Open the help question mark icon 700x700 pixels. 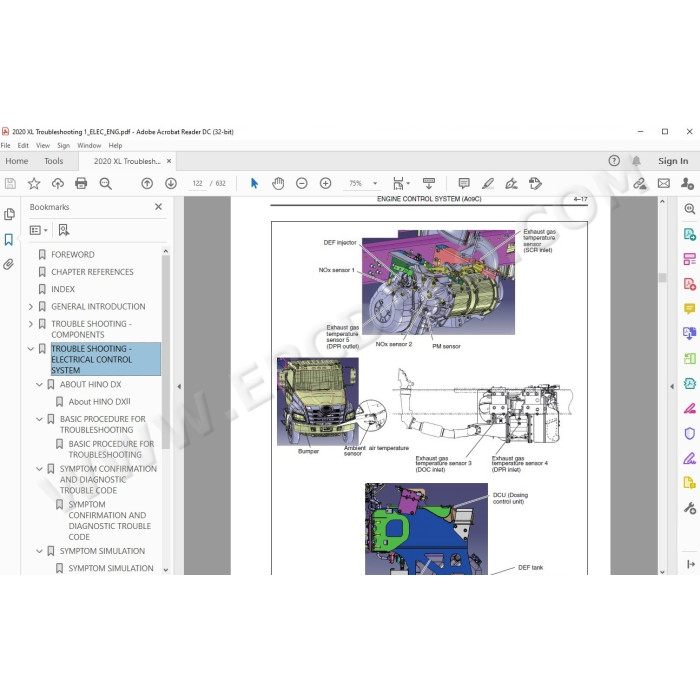(x=614, y=161)
